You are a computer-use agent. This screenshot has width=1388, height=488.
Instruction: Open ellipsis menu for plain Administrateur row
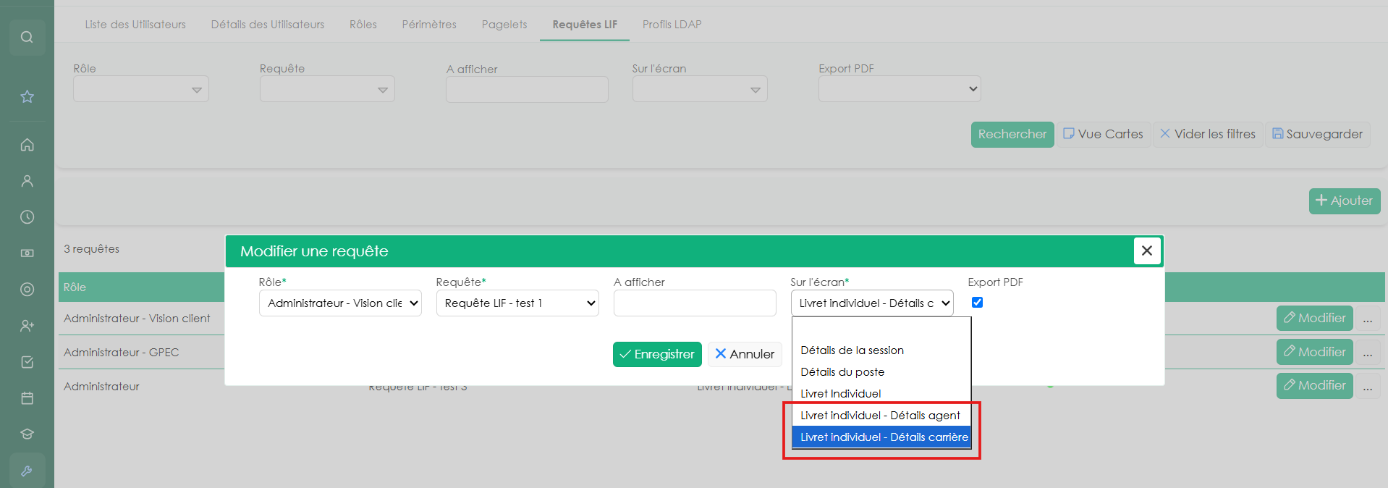[1367, 385]
